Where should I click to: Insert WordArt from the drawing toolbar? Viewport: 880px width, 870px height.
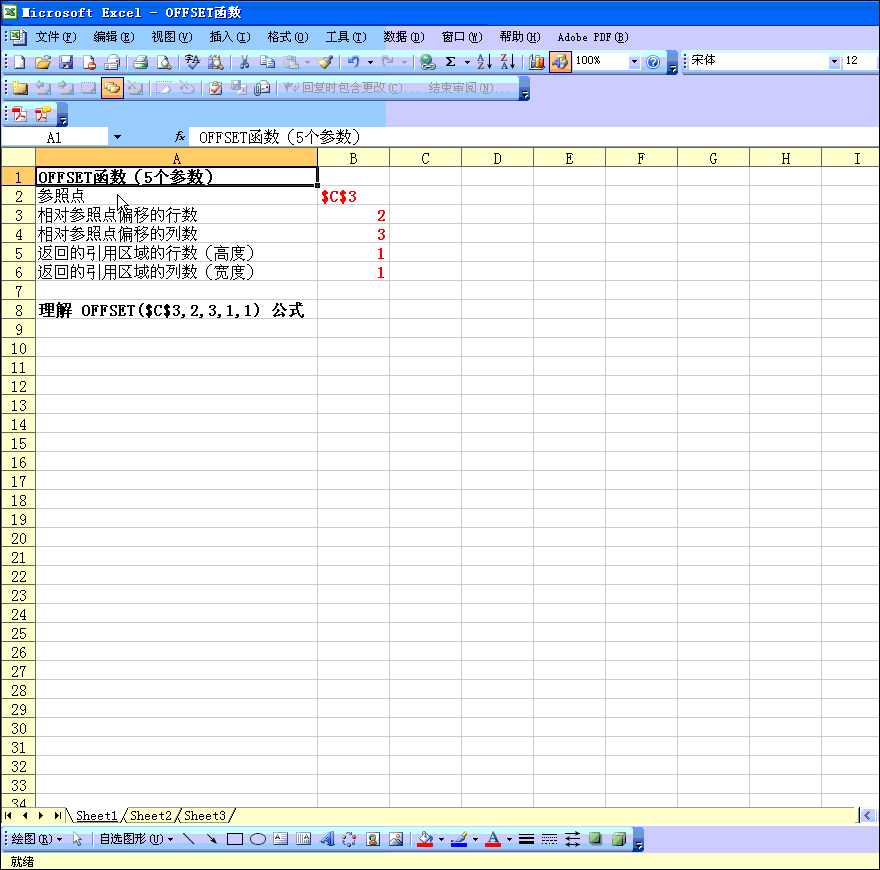326,839
